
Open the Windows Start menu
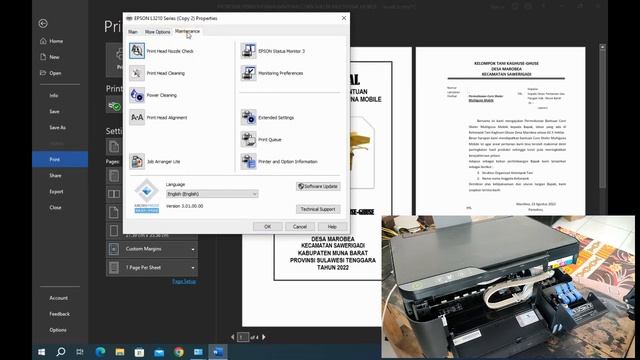pos(41,351)
